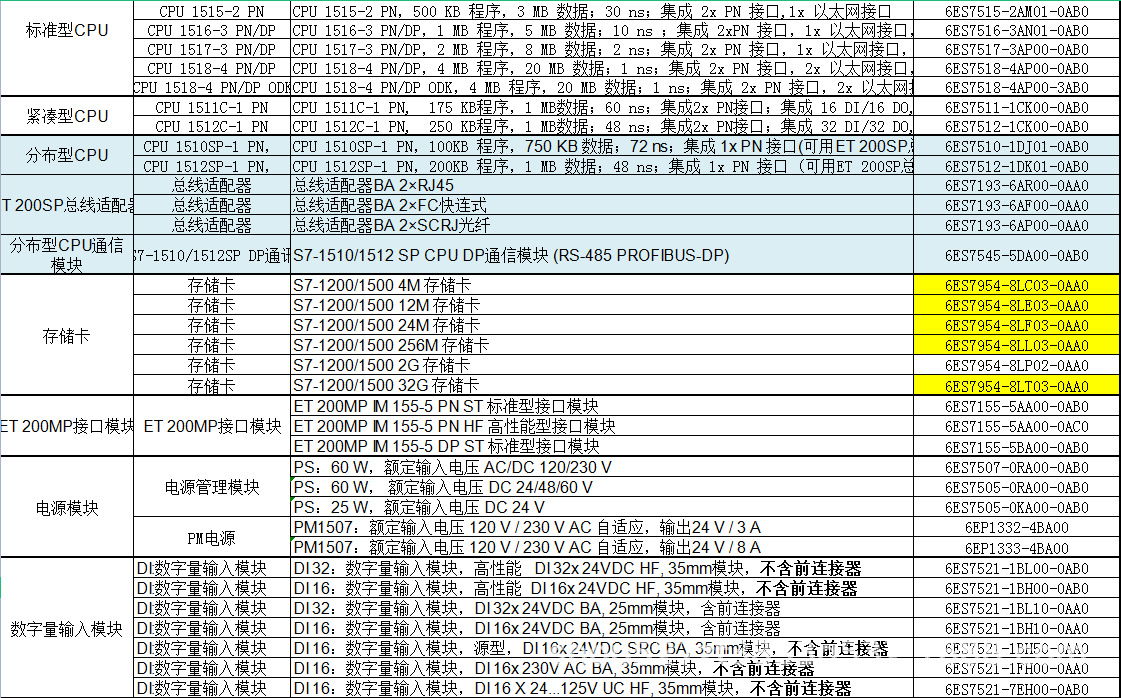Select order number 6EP1333-4BA00
The width and height of the screenshot is (1121, 698).
[1017, 549]
